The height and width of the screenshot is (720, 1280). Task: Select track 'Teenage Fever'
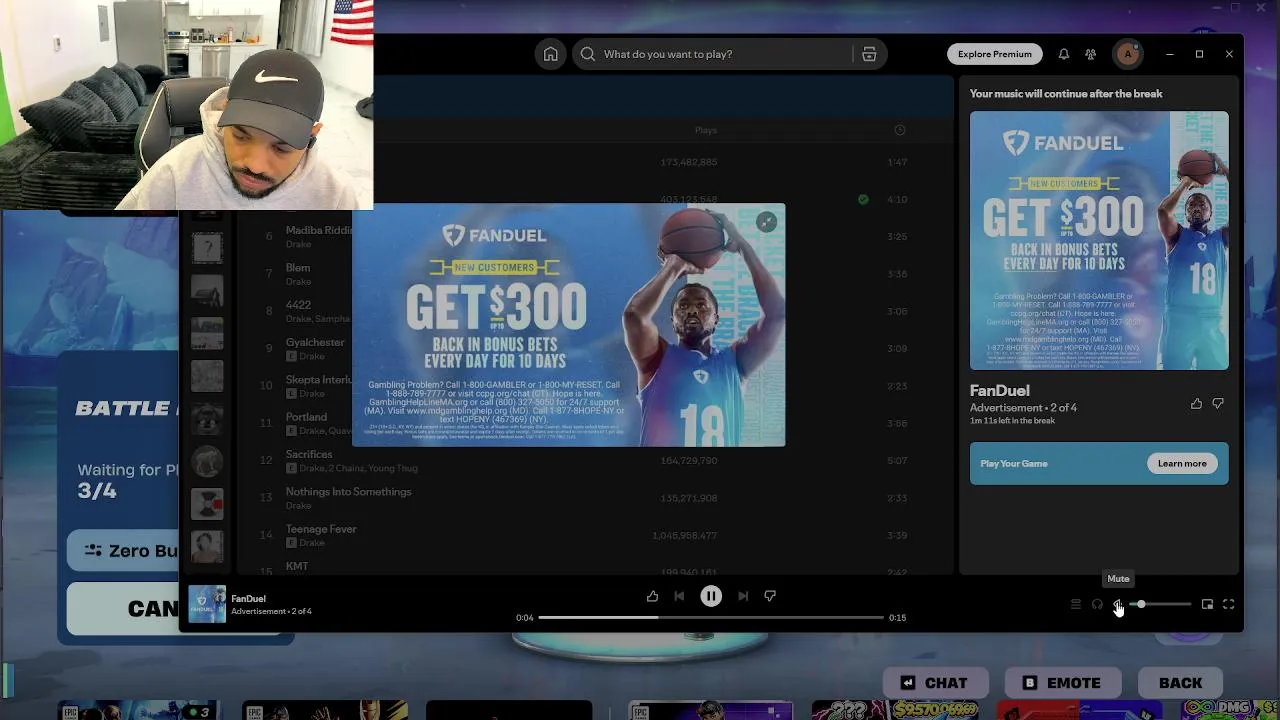[x=321, y=529]
